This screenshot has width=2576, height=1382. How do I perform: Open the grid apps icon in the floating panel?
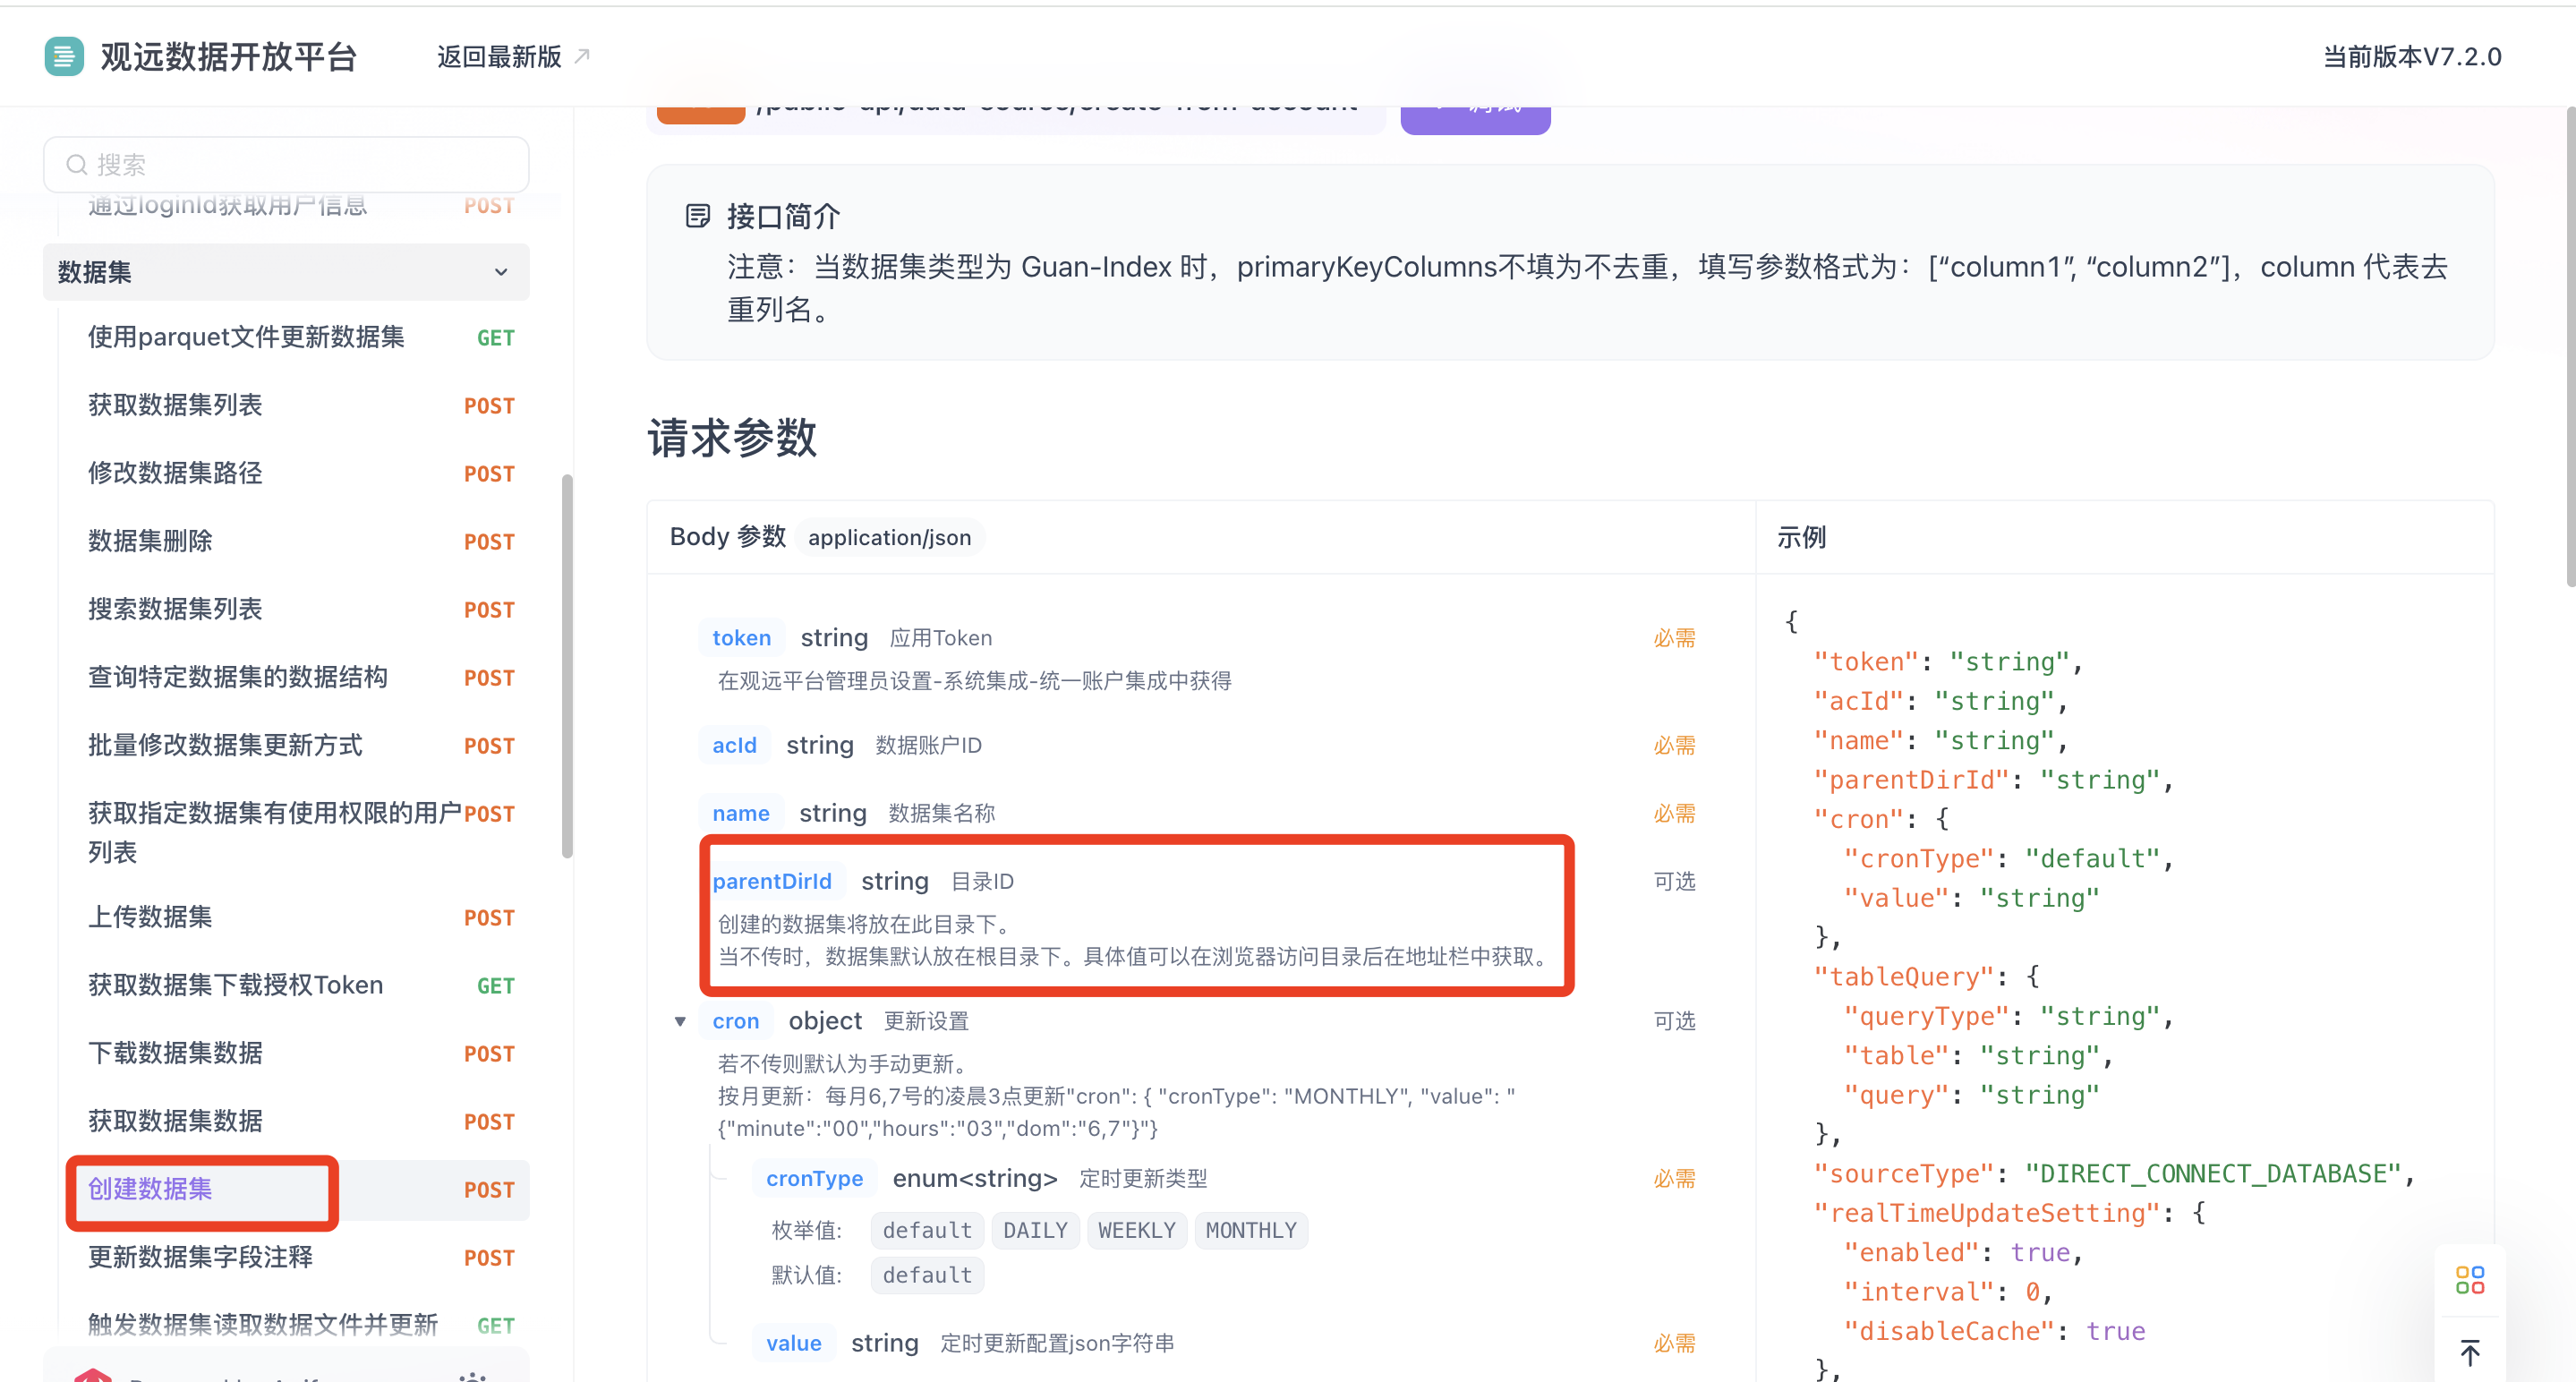(2469, 1279)
